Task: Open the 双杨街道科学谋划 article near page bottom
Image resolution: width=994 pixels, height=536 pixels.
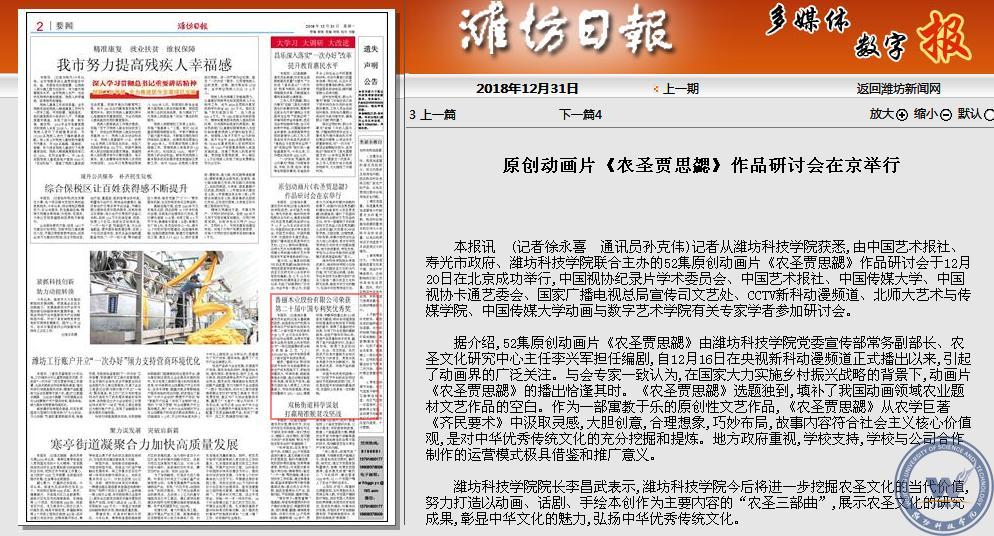Action: [x=313, y=409]
